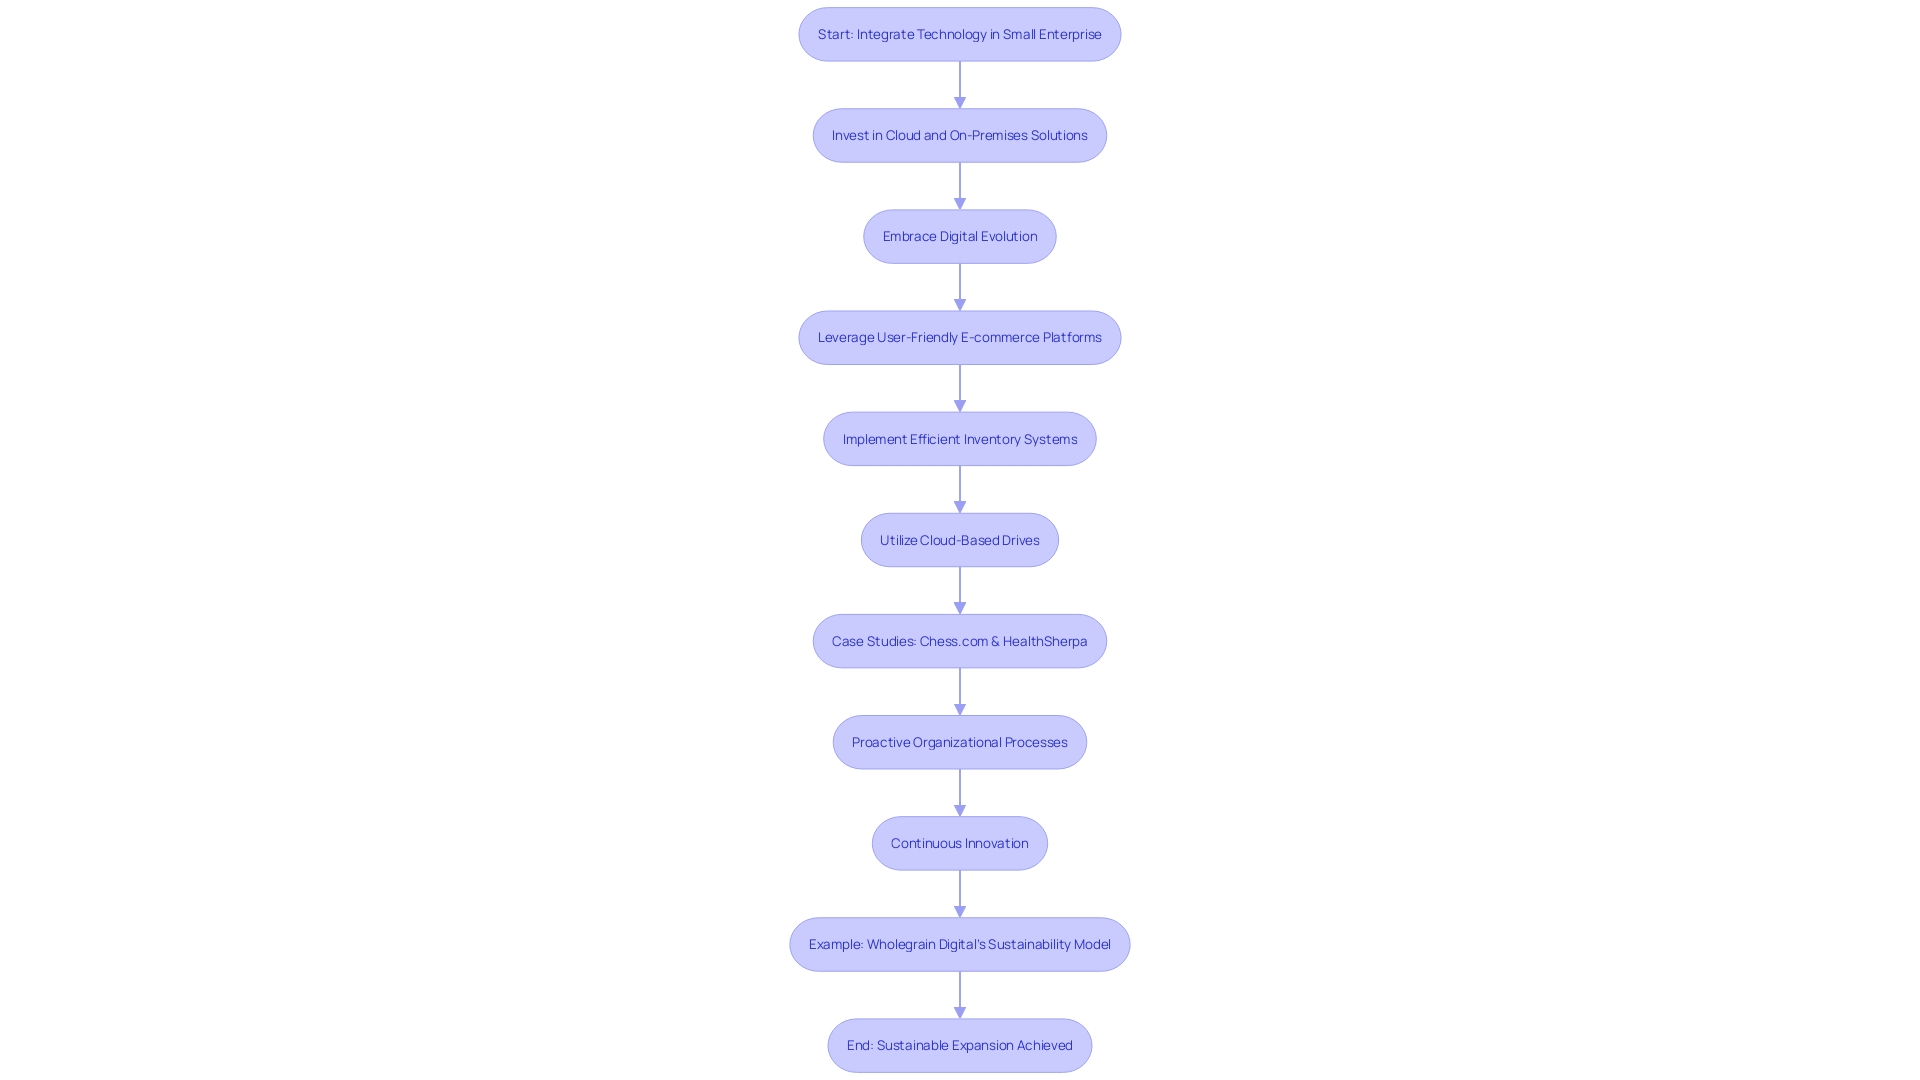1920x1080 pixels.
Task: Click the Proactive Organizational Processes node
Action: (959, 741)
